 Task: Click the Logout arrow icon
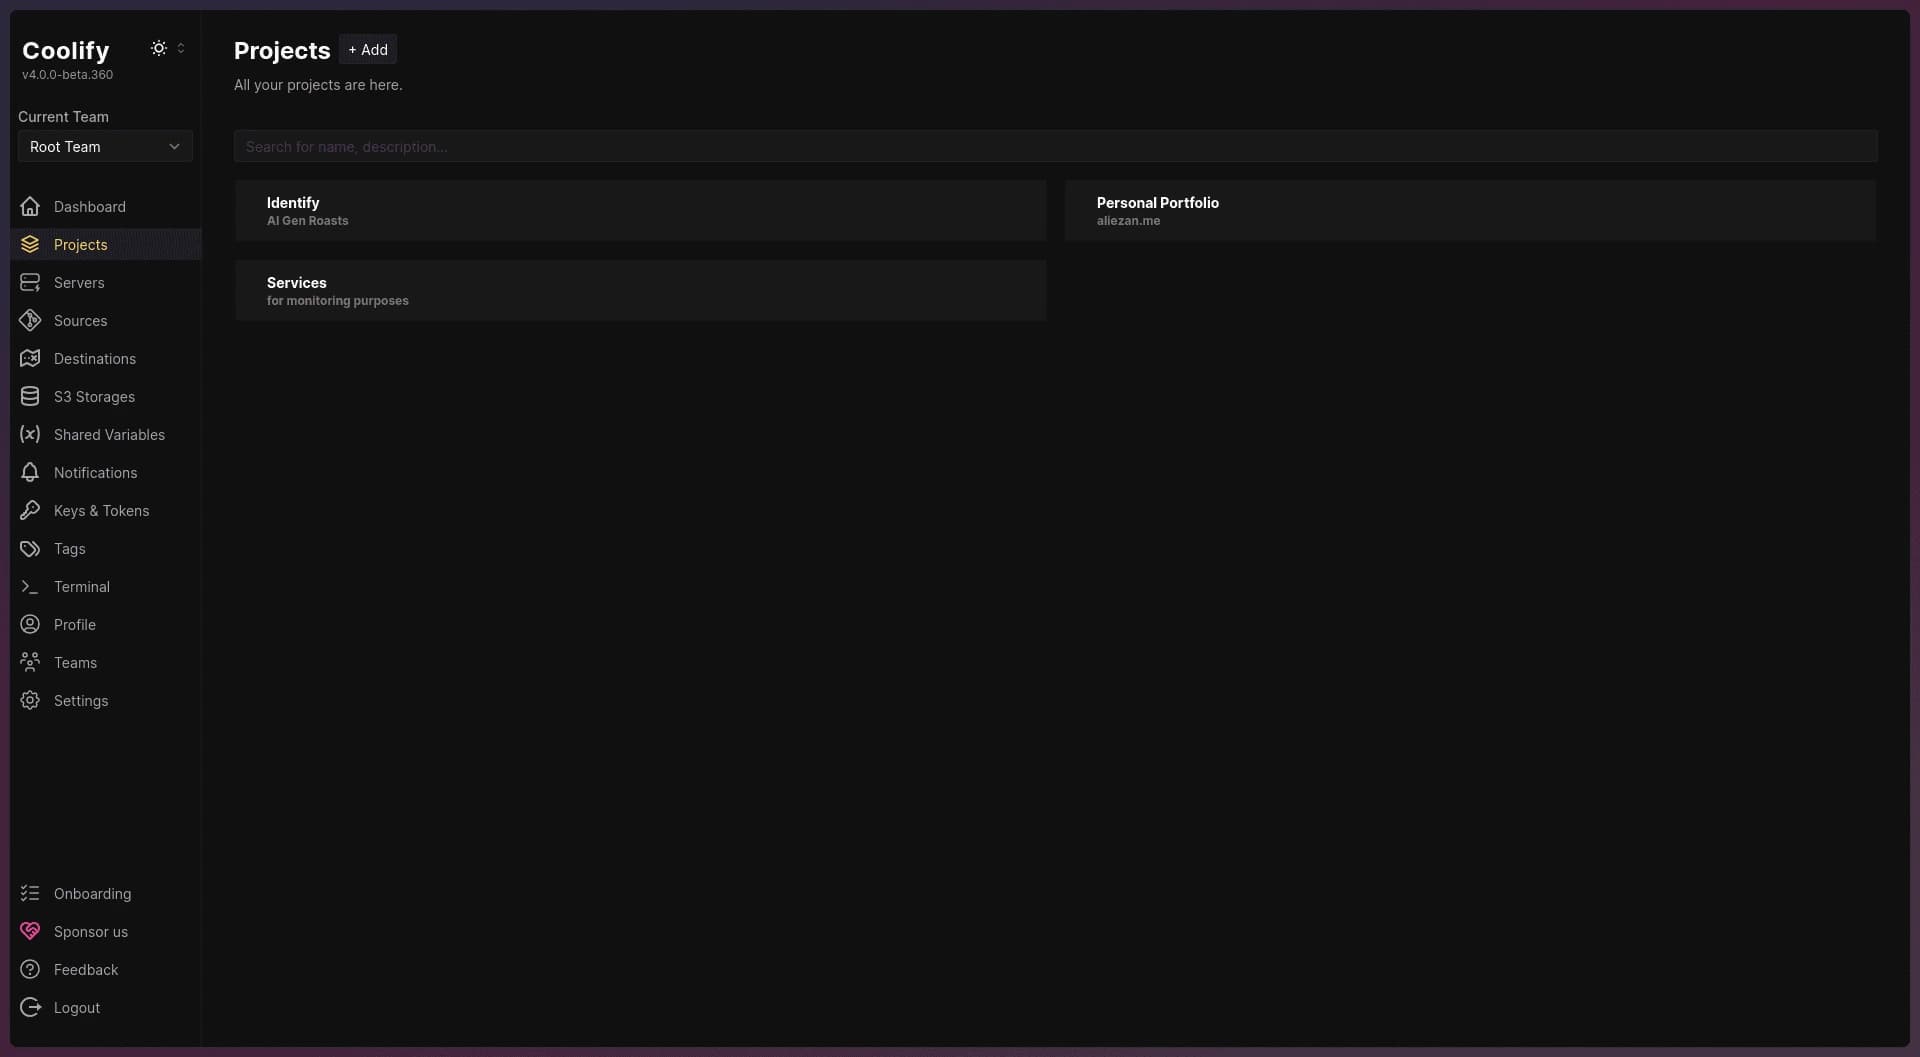[30, 1007]
